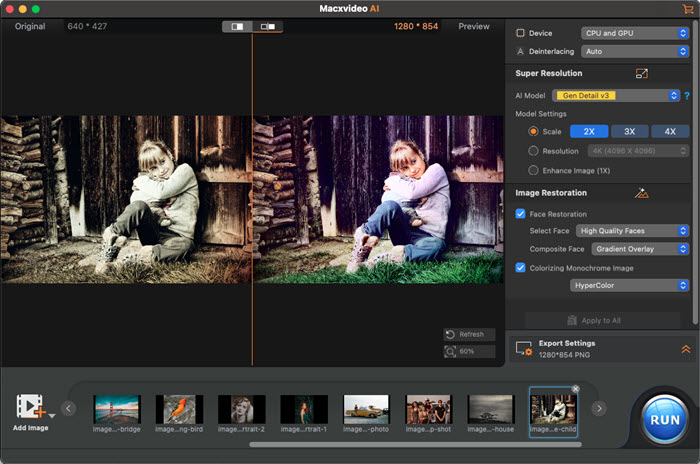The height and width of the screenshot is (464, 700).
Task: Click the Preview label
Action: tap(474, 26)
